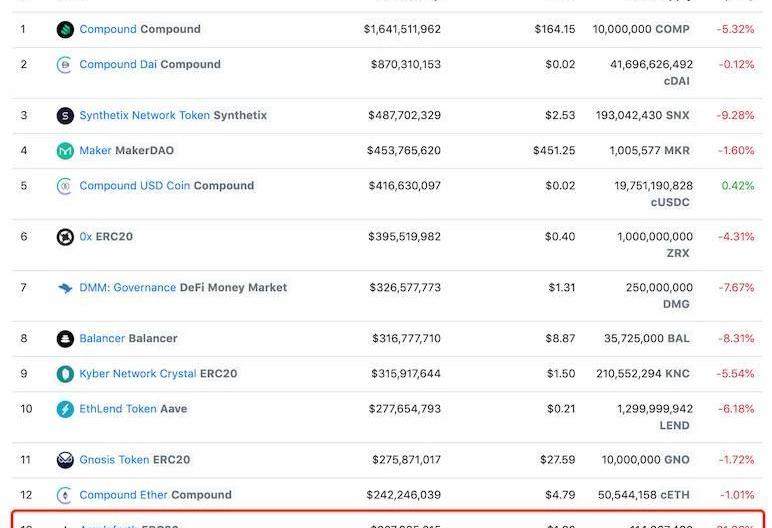Image resolution: width=772 pixels, height=528 pixels.
Task: Click the 0x token logo icon
Action: click(x=65, y=237)
